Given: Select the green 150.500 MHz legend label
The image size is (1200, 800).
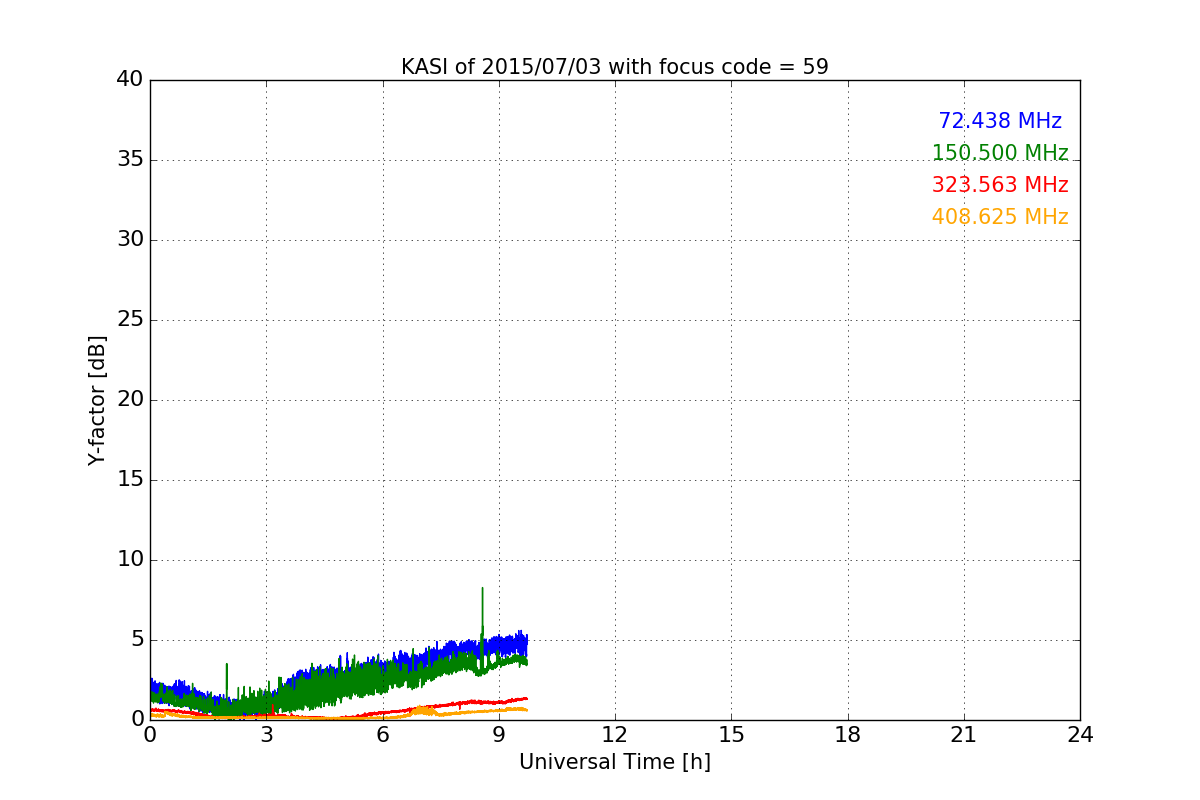Looking at the screenshot, I should pyautogui.click(x=1000, y=153).
